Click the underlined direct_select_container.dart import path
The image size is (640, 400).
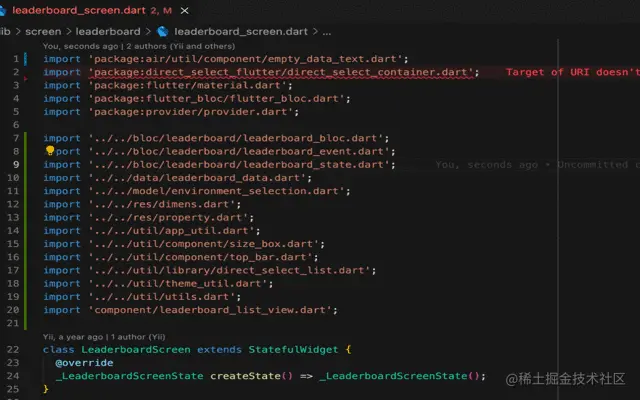coord(281,72)
